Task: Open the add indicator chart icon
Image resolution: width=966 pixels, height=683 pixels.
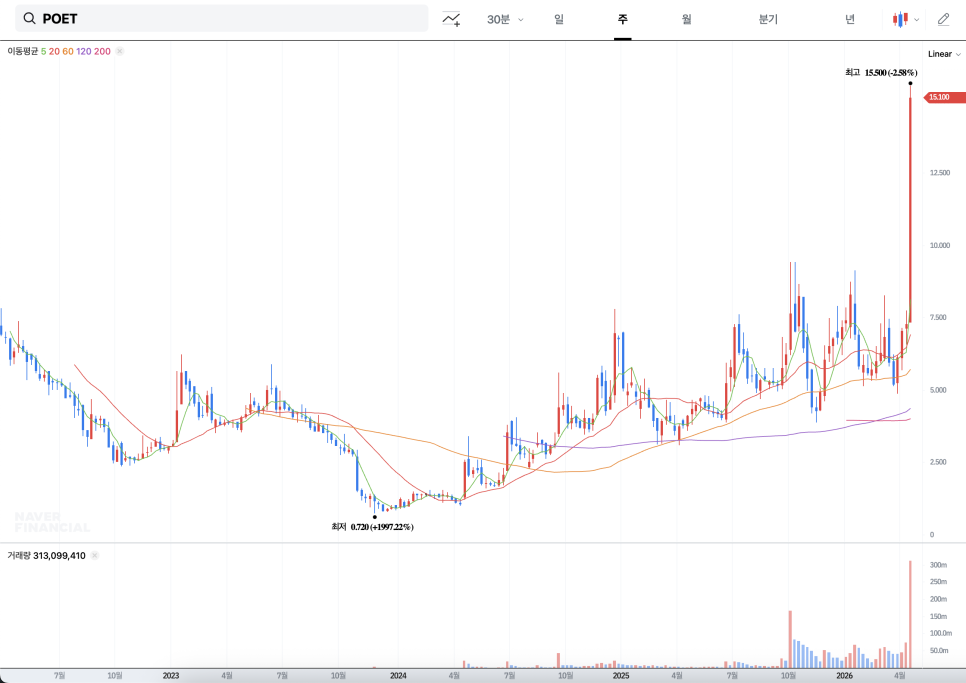Action: 452,19
